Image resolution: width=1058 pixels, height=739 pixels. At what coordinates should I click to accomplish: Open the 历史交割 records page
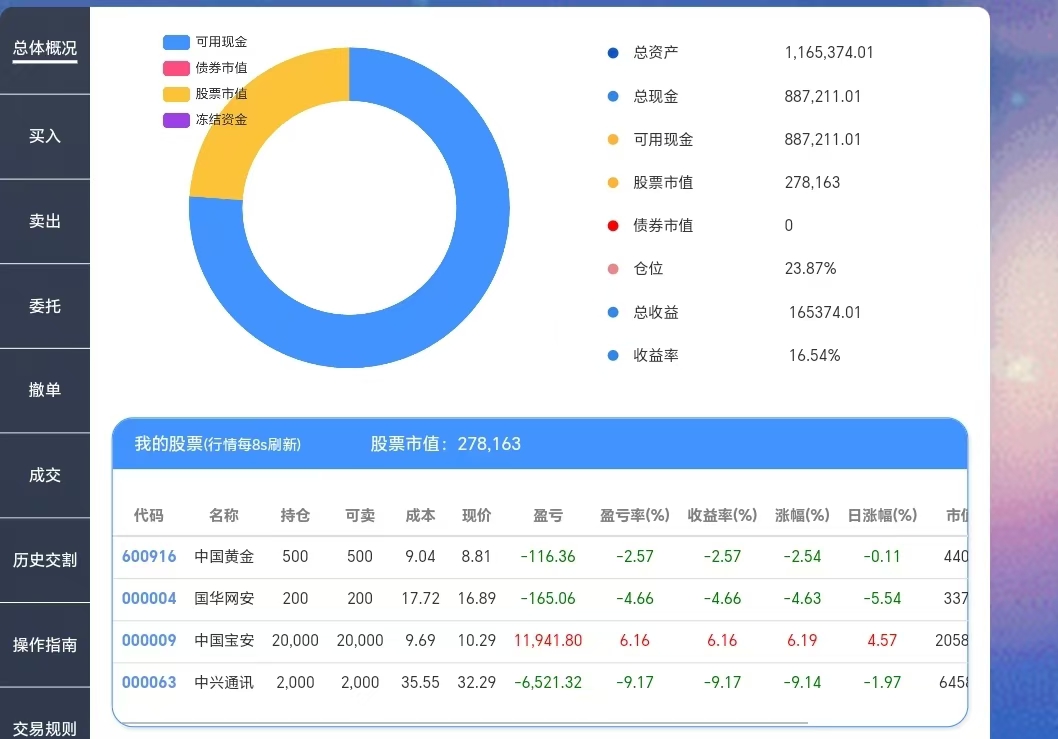click(44, 561)
